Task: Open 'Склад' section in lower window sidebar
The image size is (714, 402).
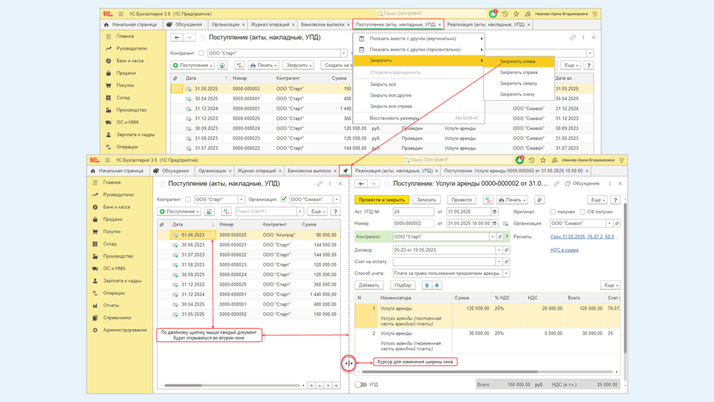Action: (110, 244)
